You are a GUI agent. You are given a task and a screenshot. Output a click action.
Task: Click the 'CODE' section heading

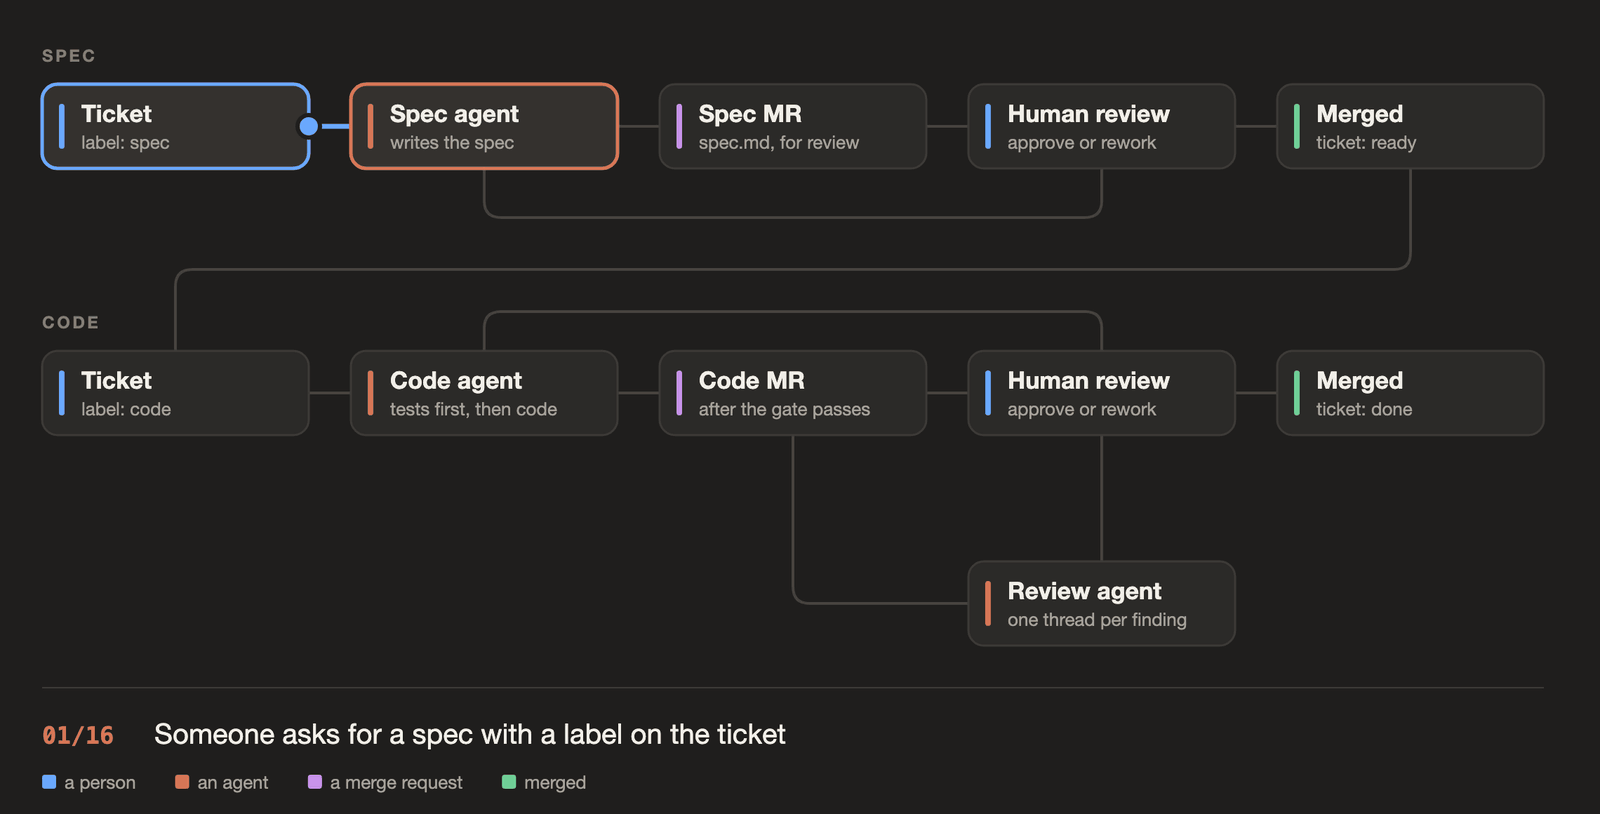pyautogui.click(x=71, y=323)
